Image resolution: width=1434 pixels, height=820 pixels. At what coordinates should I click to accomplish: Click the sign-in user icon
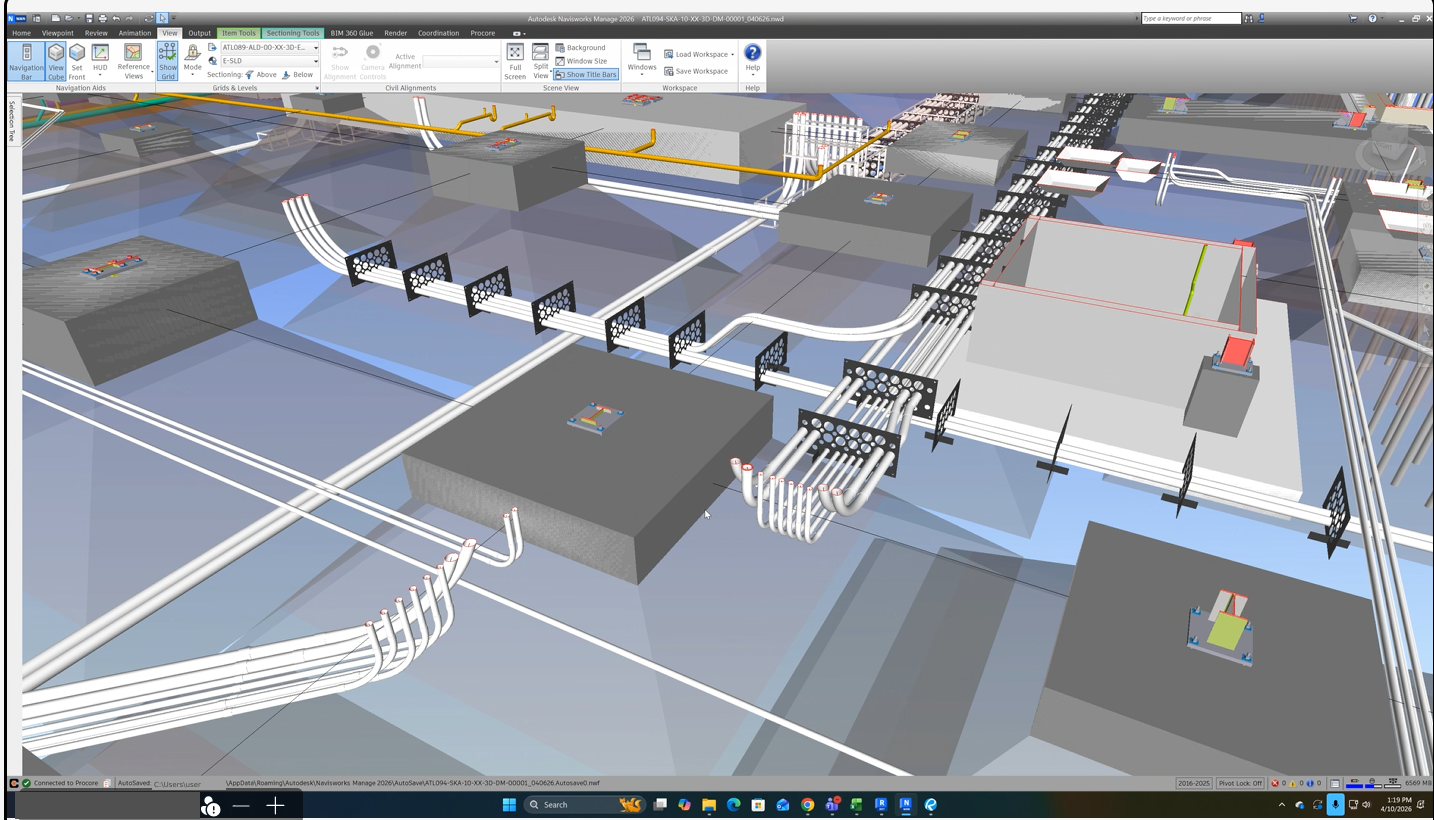click(1262, 18)
